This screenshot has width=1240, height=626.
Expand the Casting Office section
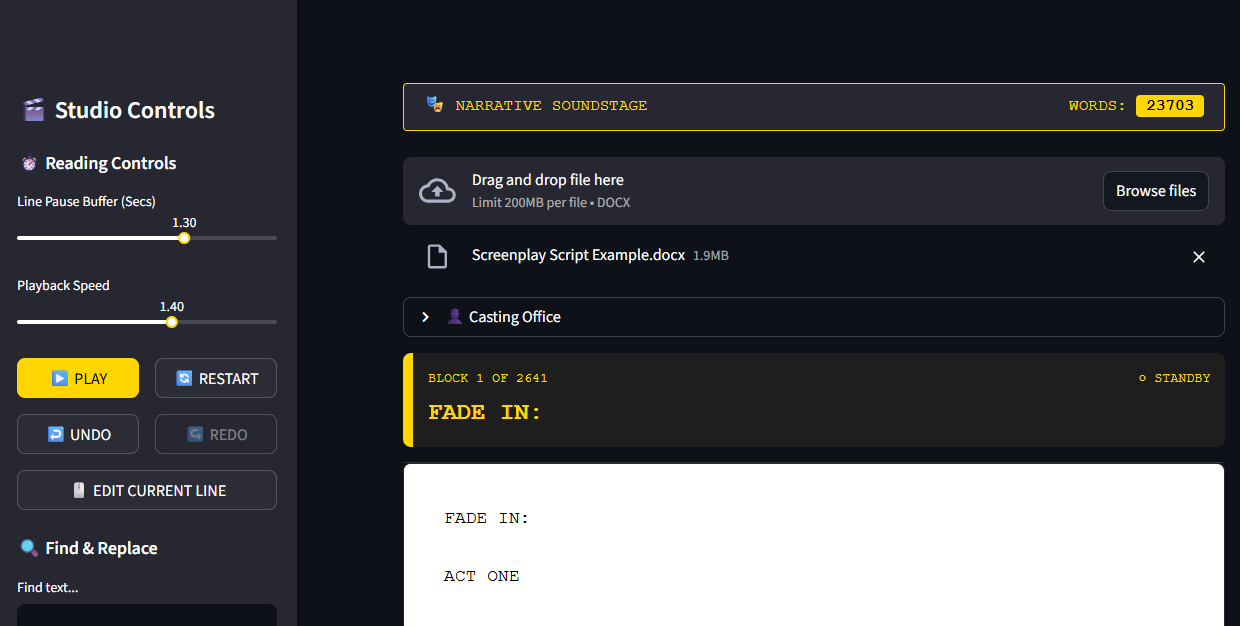pyautogui.click(x=426, y=317)
